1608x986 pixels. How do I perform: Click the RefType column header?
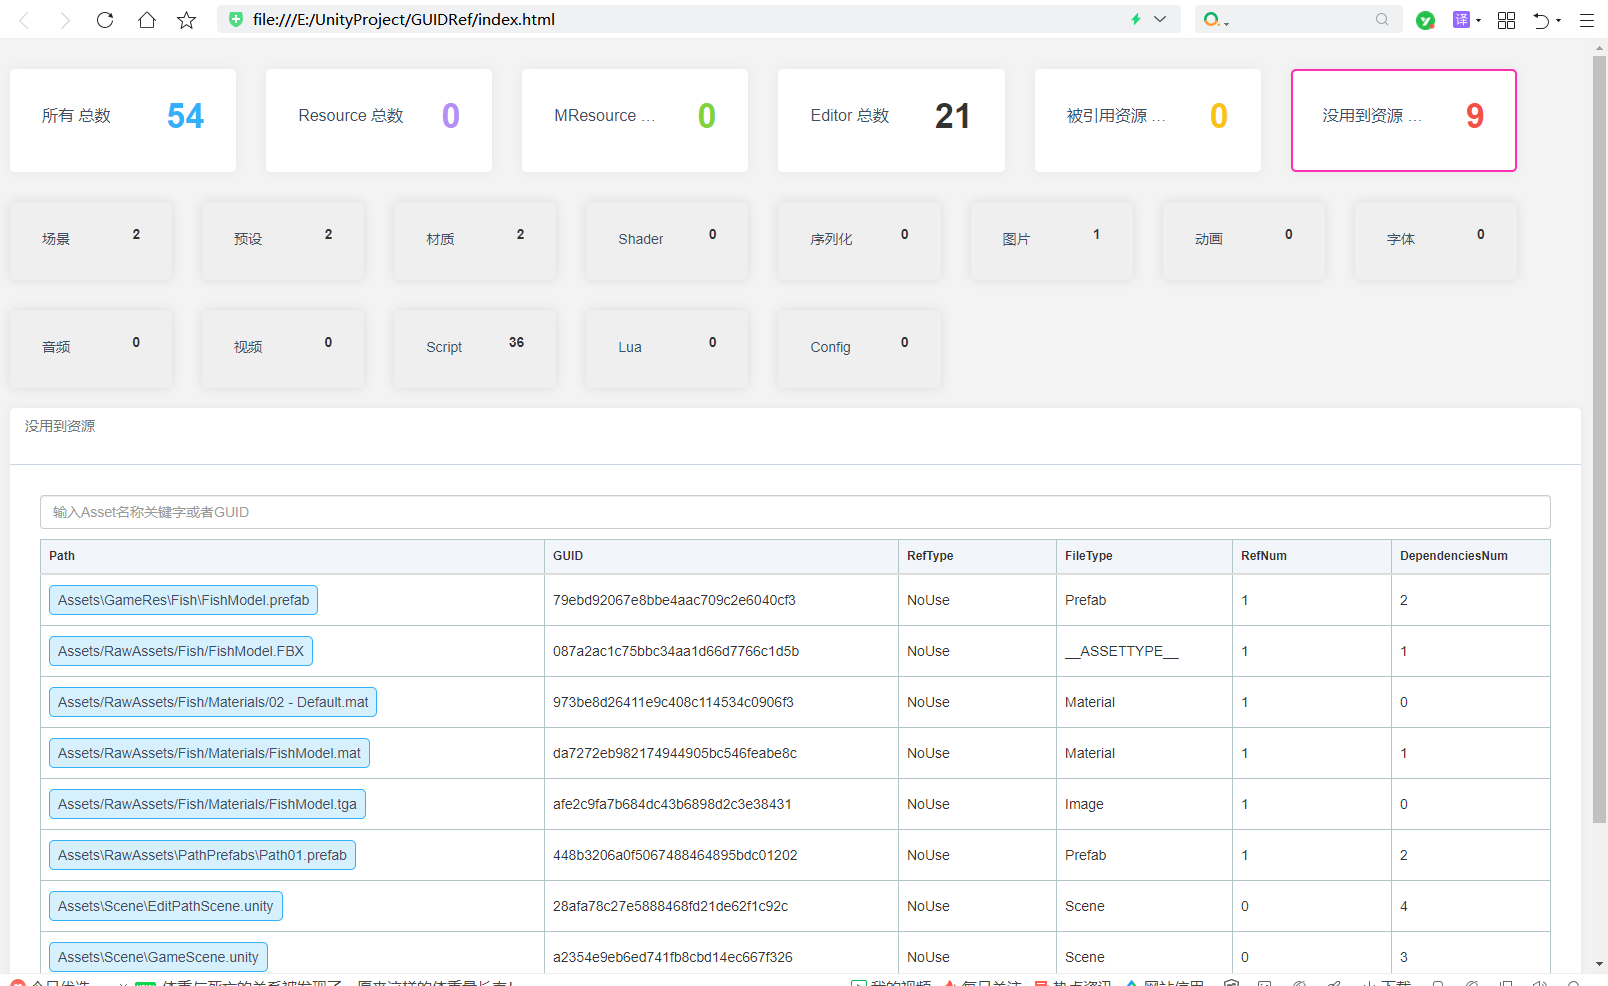point(977,556)
